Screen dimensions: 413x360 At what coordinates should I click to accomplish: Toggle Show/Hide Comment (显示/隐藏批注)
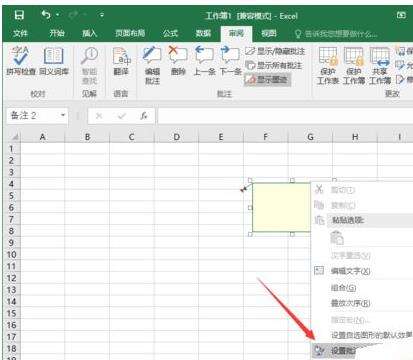[x=275, y=51]
